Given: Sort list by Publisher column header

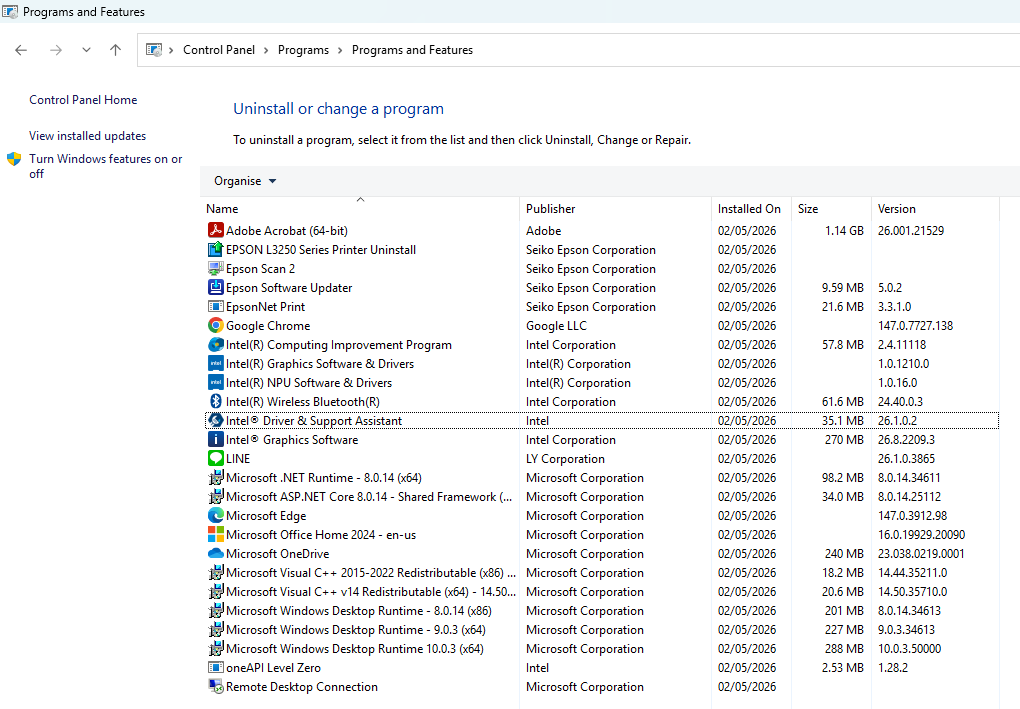Looking at the screenshot, I should pyautogui.click(x=615, y=208).
